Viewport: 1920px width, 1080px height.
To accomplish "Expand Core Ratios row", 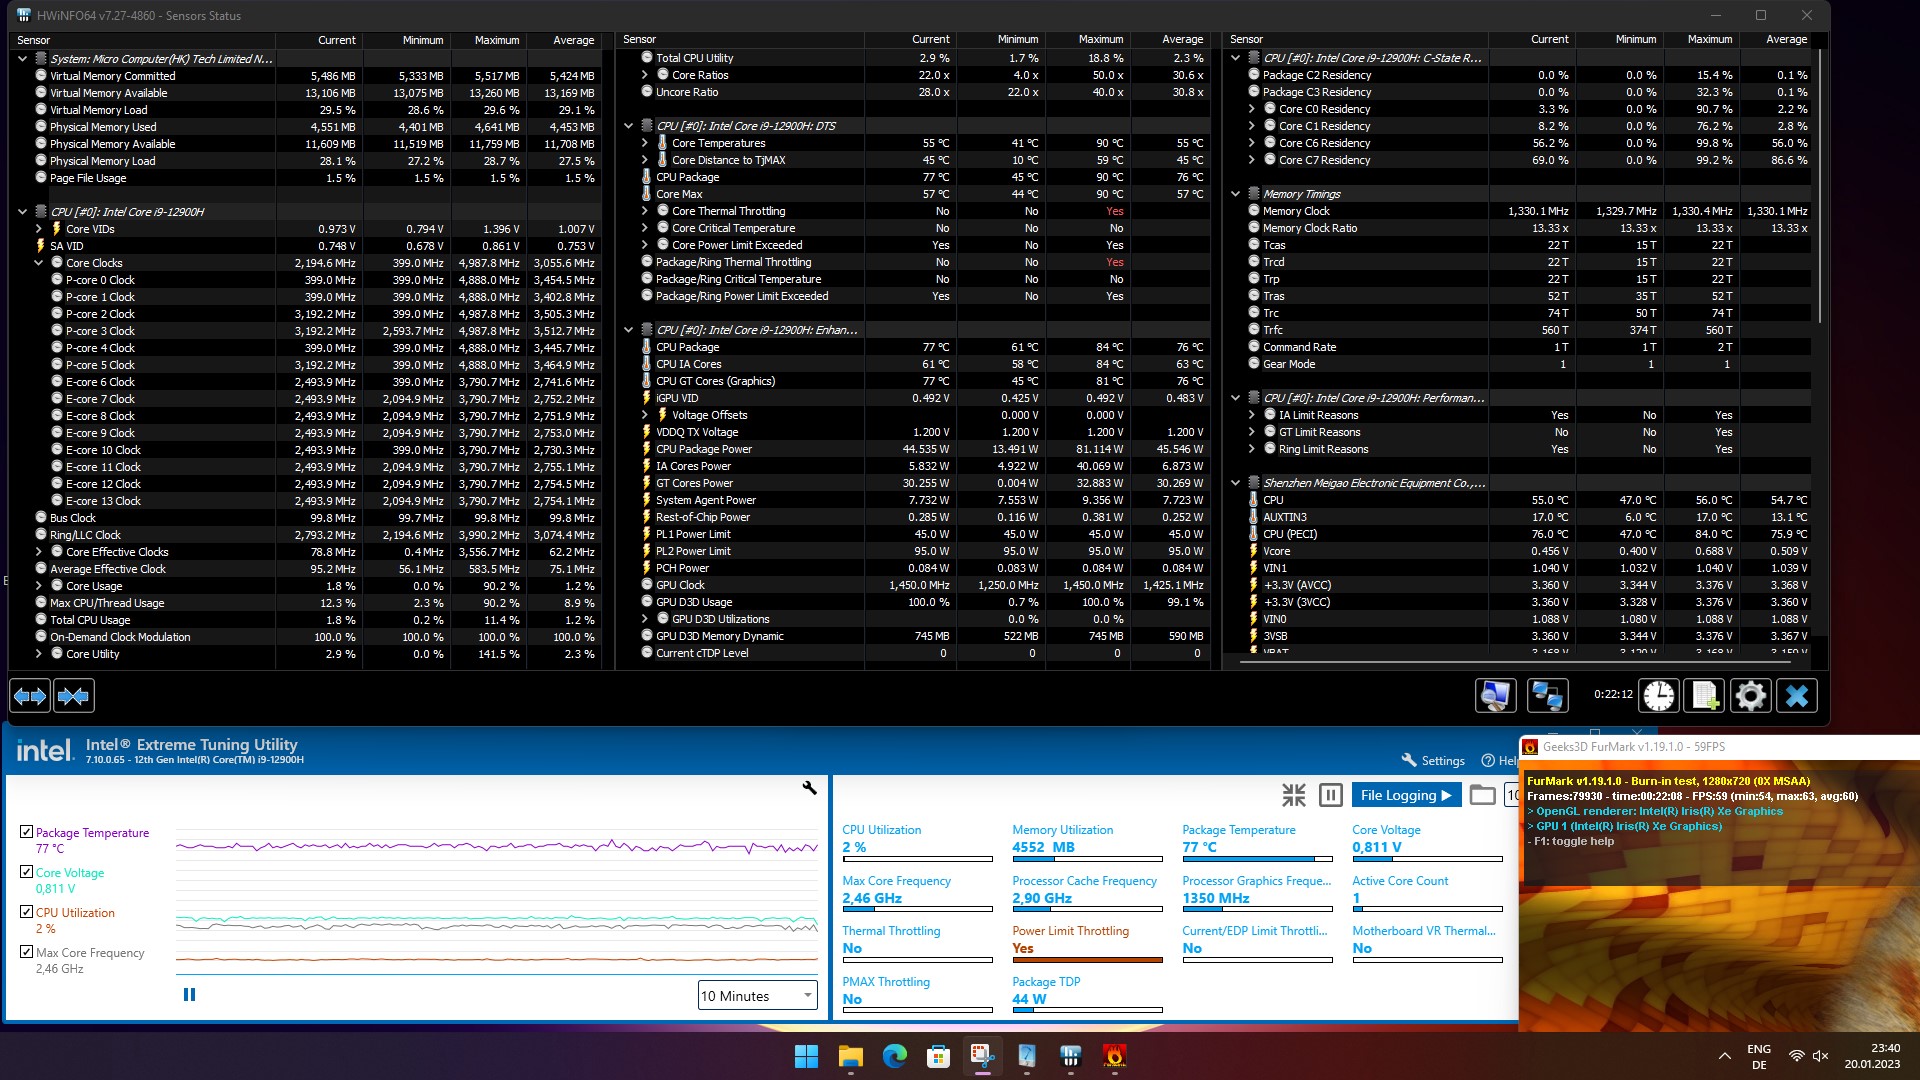I will click(644, 75).
